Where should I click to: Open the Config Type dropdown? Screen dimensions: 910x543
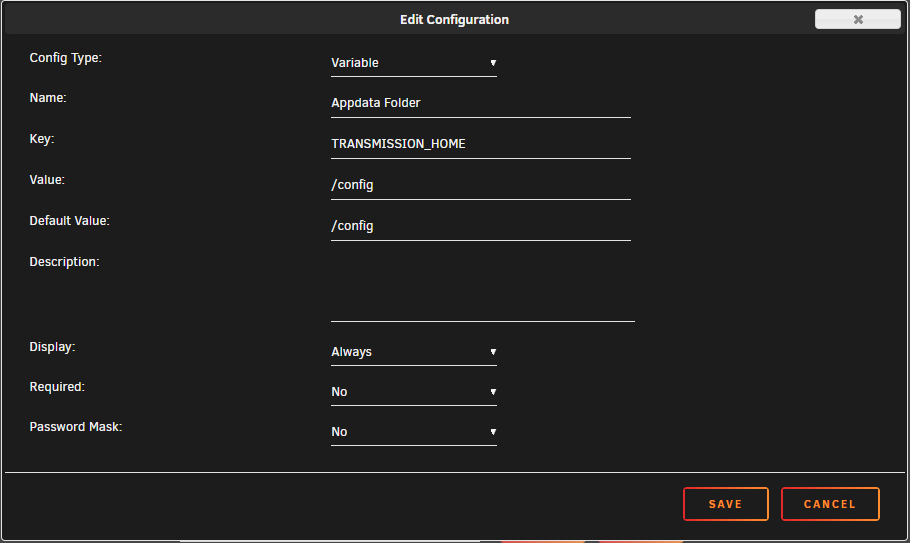tap(414, 63)
